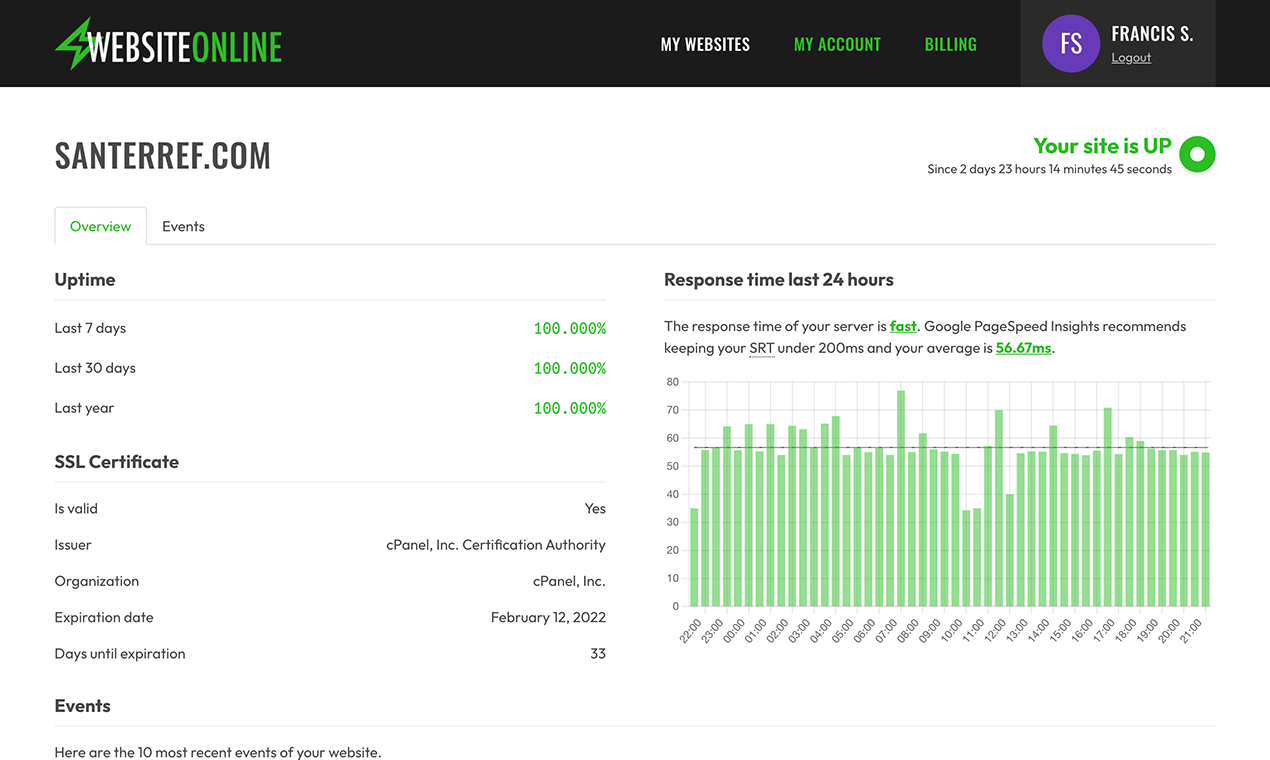Click the first chart bar at 22:00
This screenshot has width=1270, height=760.
tap(694, 557)
